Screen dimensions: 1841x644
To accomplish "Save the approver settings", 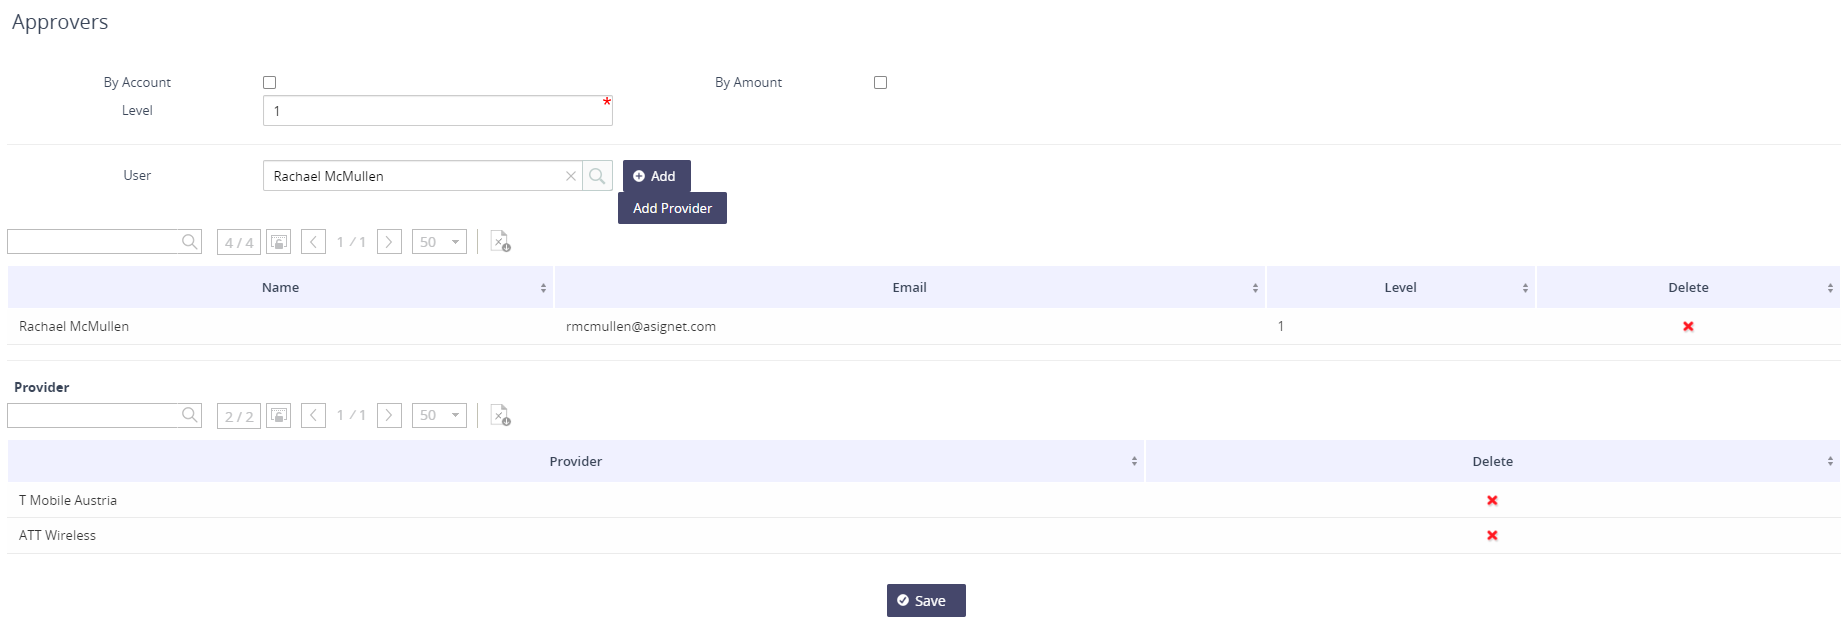I will coord(925,600).
